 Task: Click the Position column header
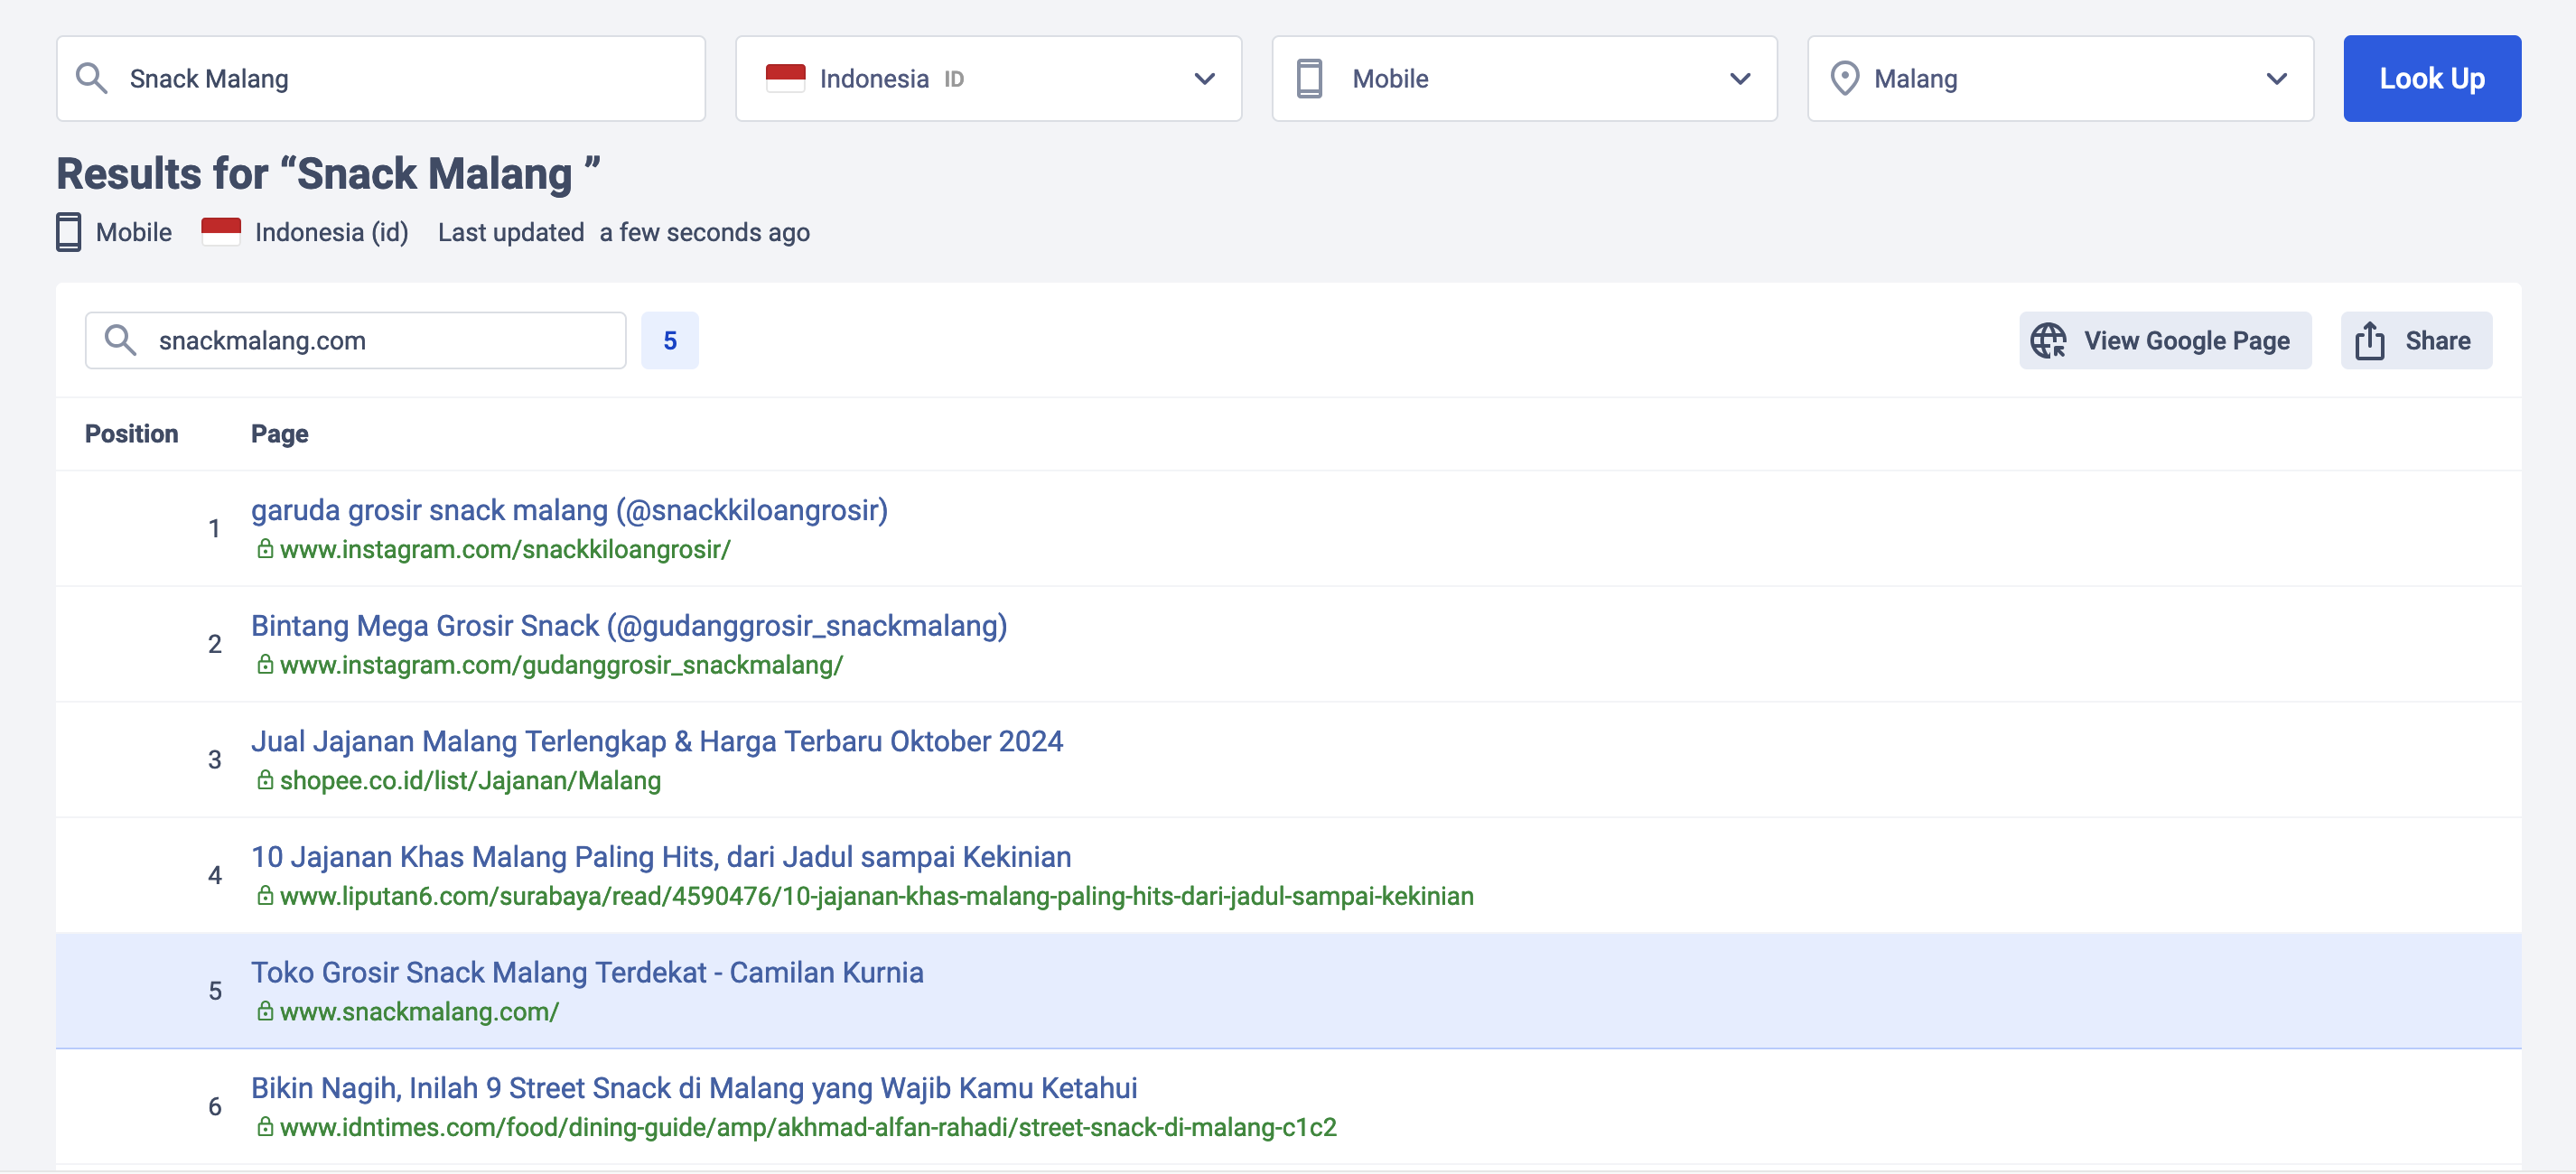tap(131, 434)
